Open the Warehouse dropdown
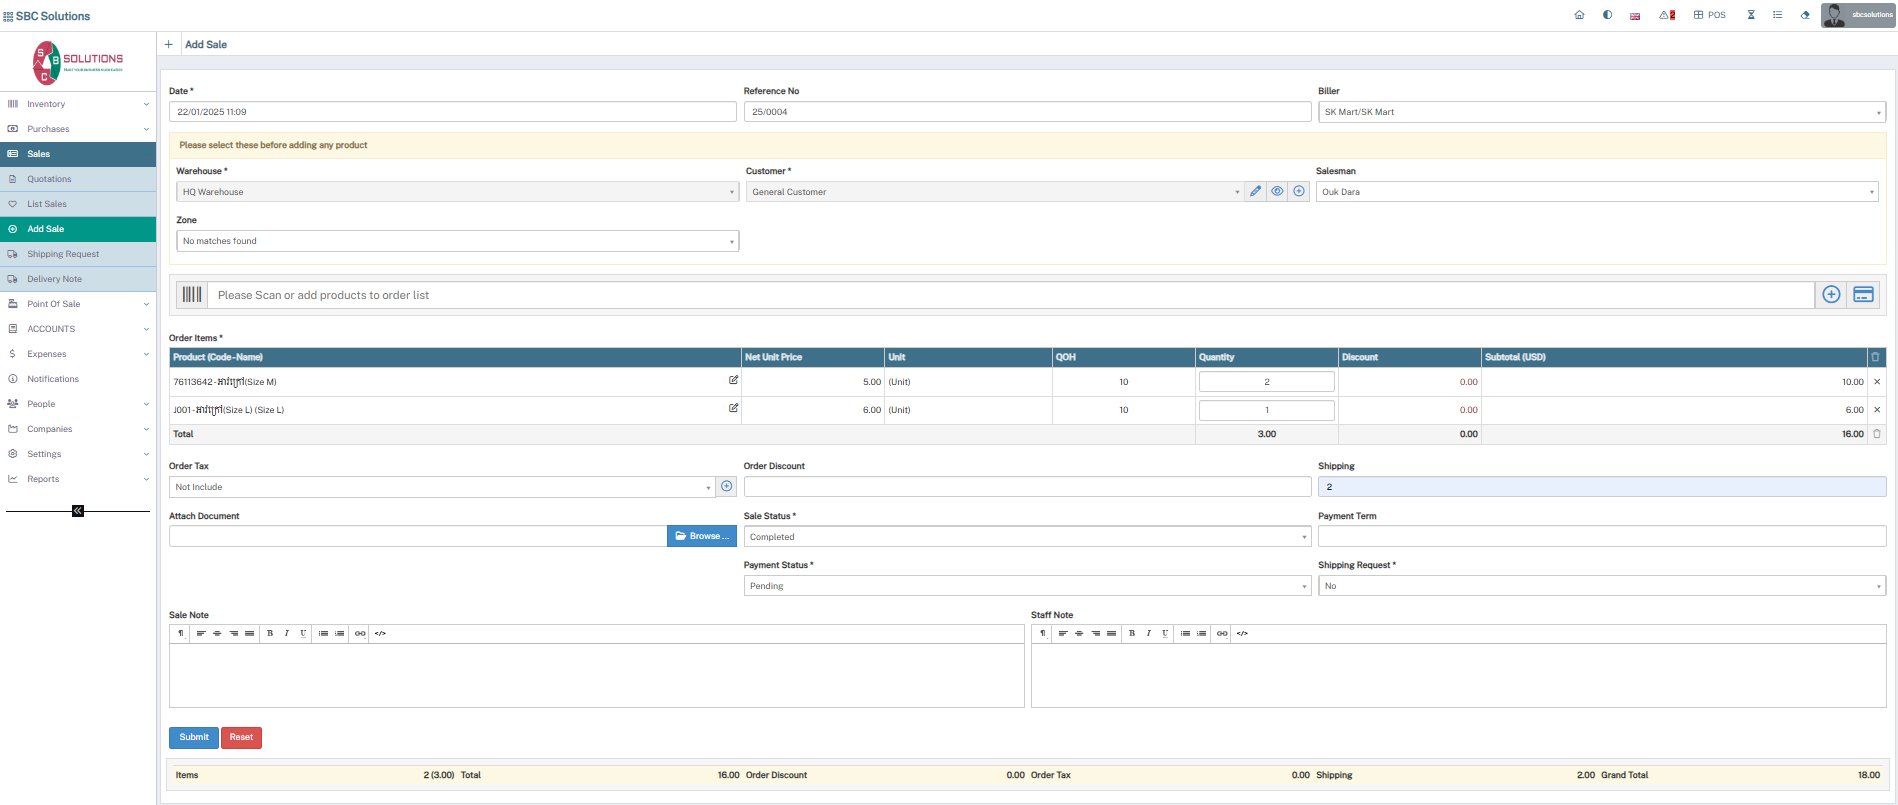Image resolution: width=1898 pixels, height=805 pixels. tap(457, 192)
